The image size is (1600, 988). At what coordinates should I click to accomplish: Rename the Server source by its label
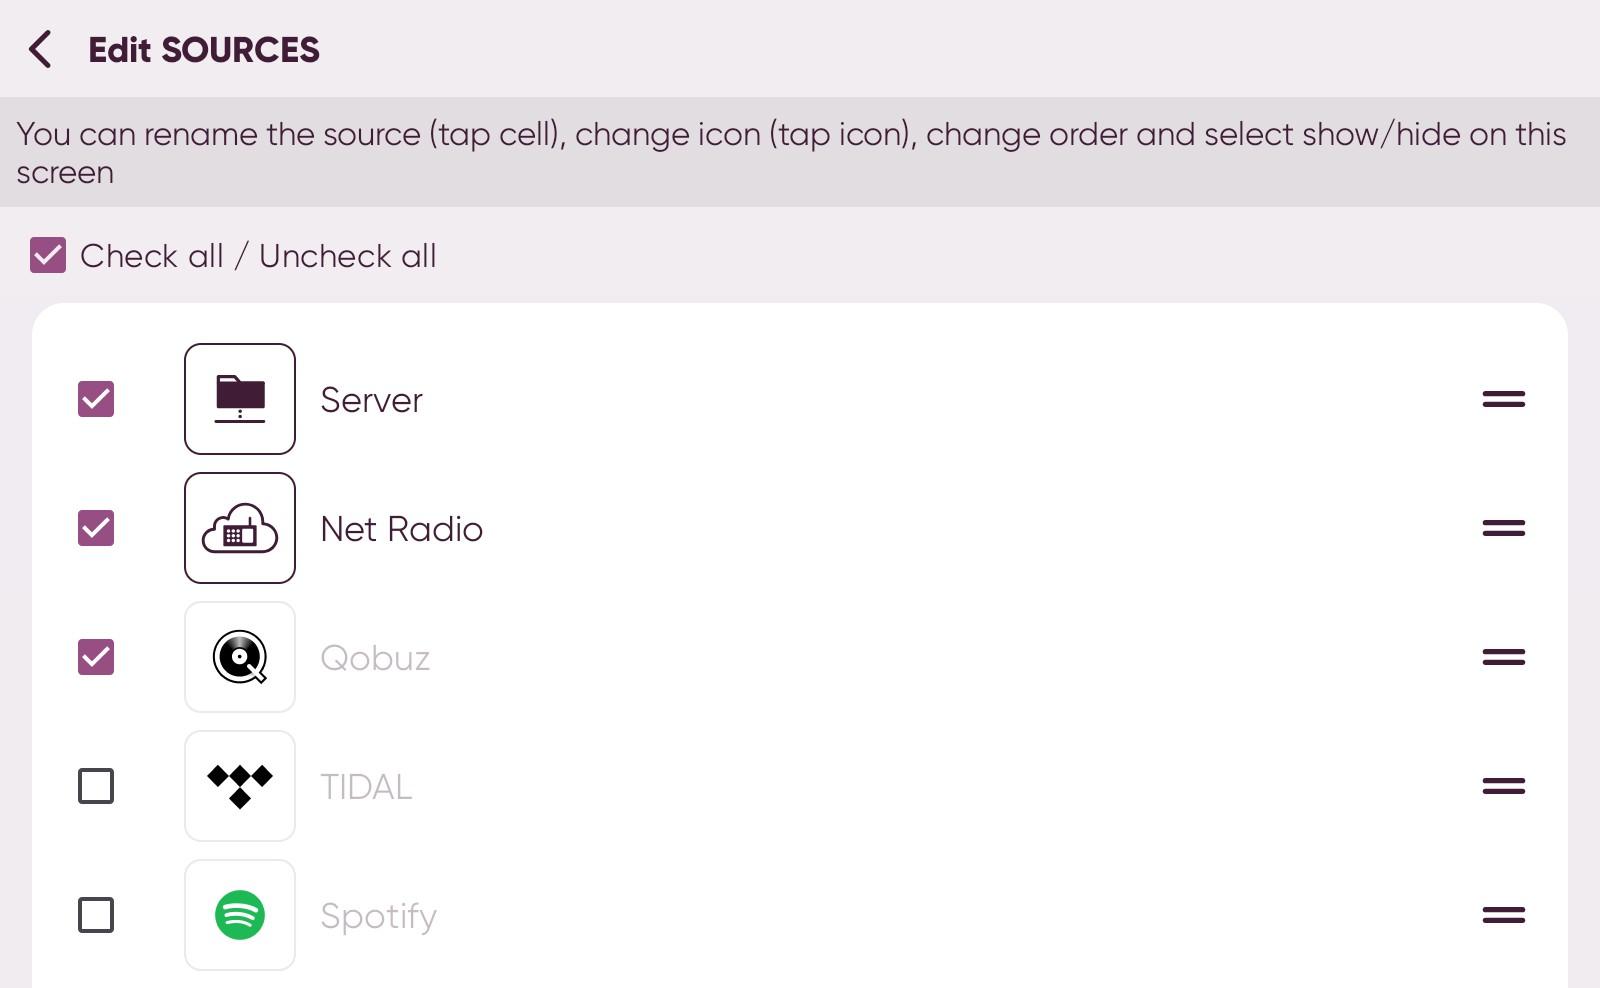tap(371, 400)
